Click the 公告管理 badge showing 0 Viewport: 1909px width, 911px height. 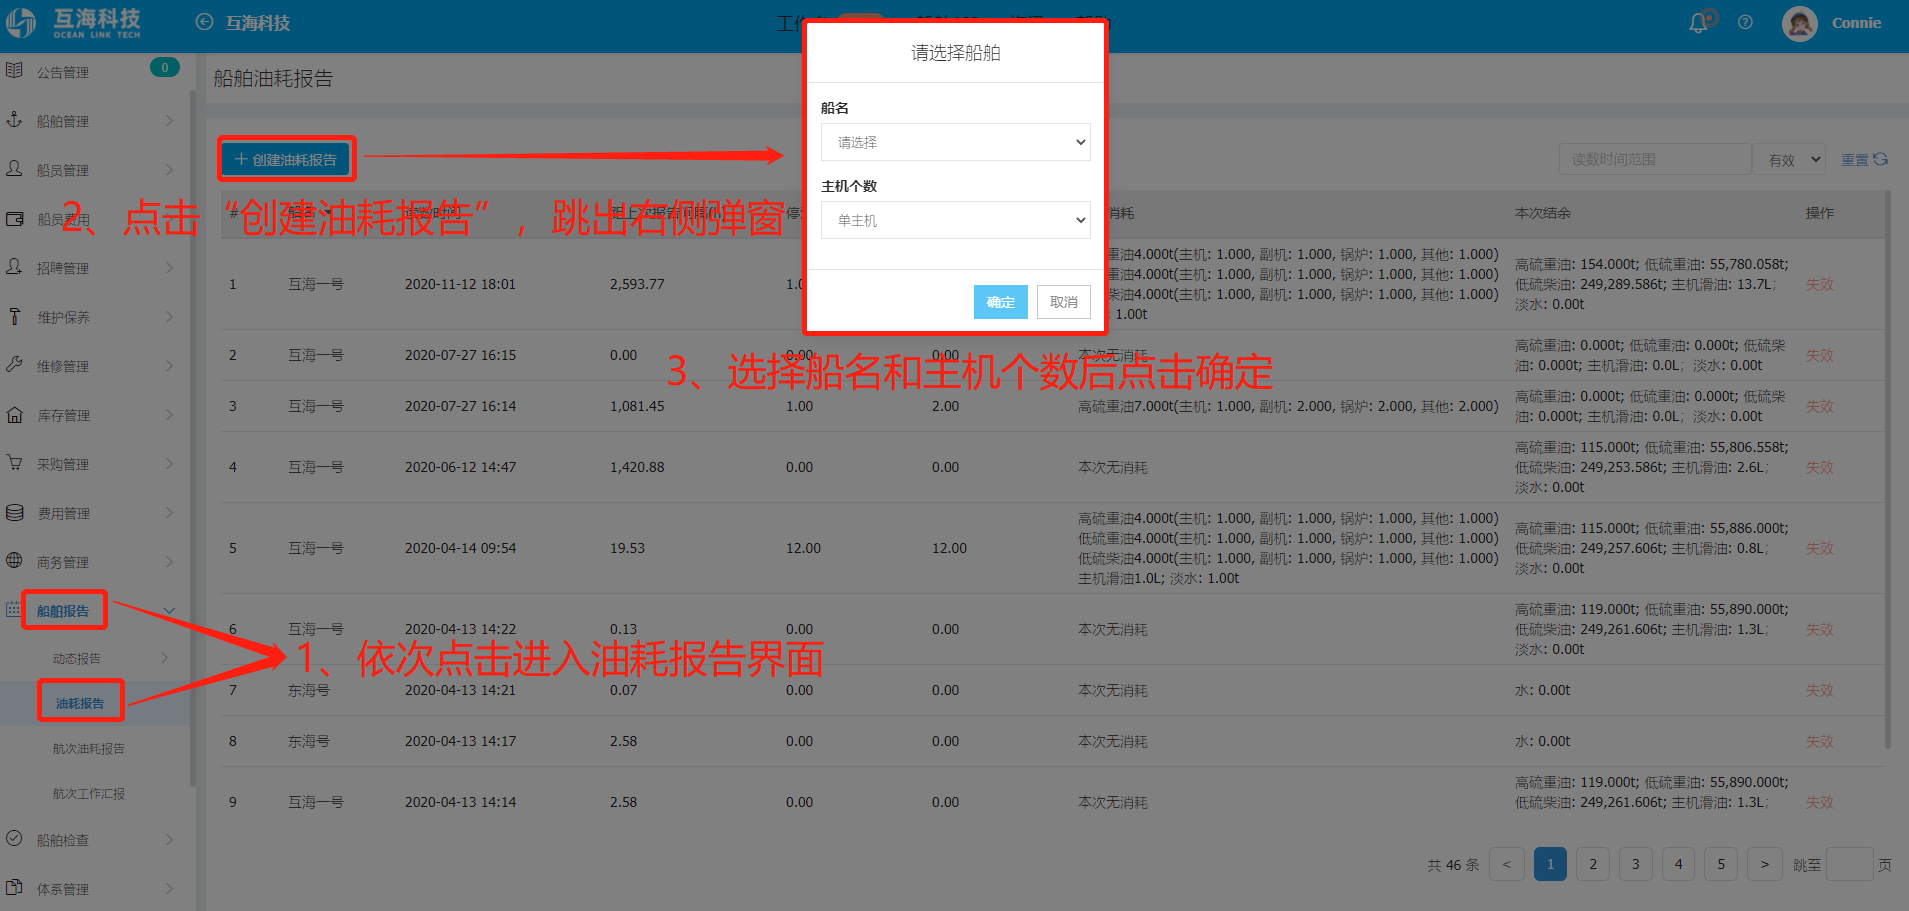[165, 67]
